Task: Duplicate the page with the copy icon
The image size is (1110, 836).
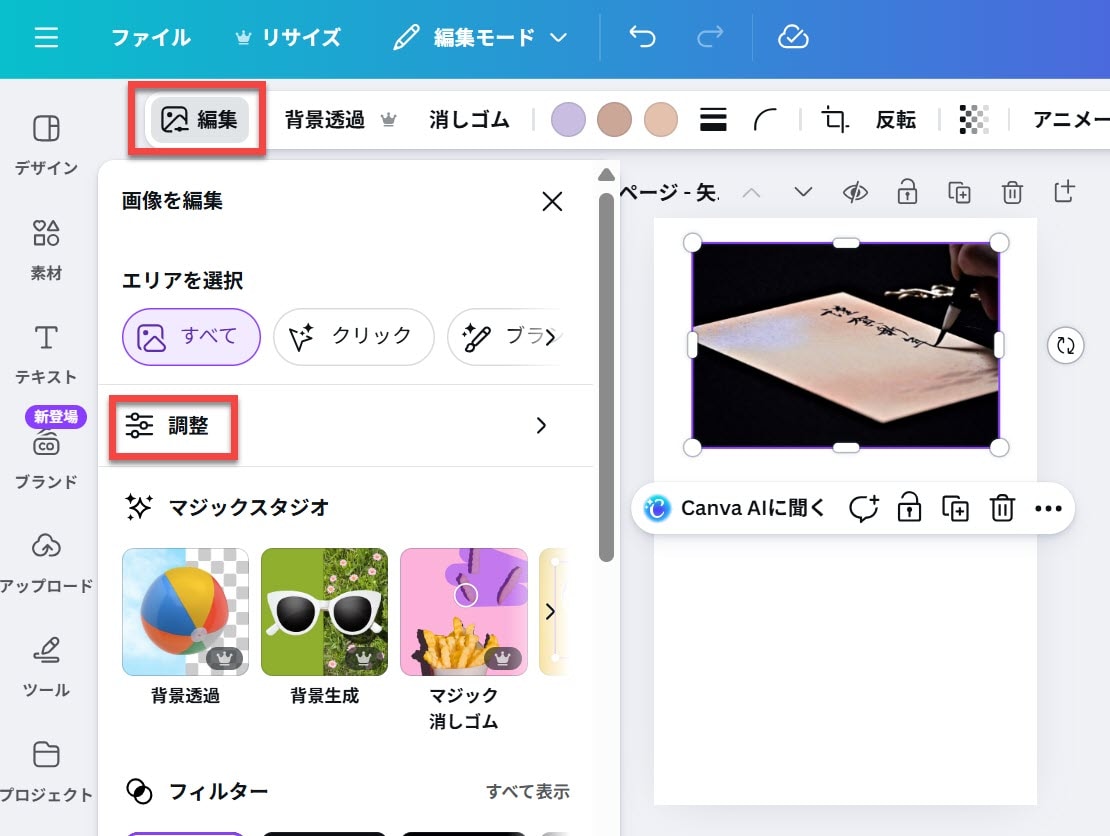Action: 959,192
